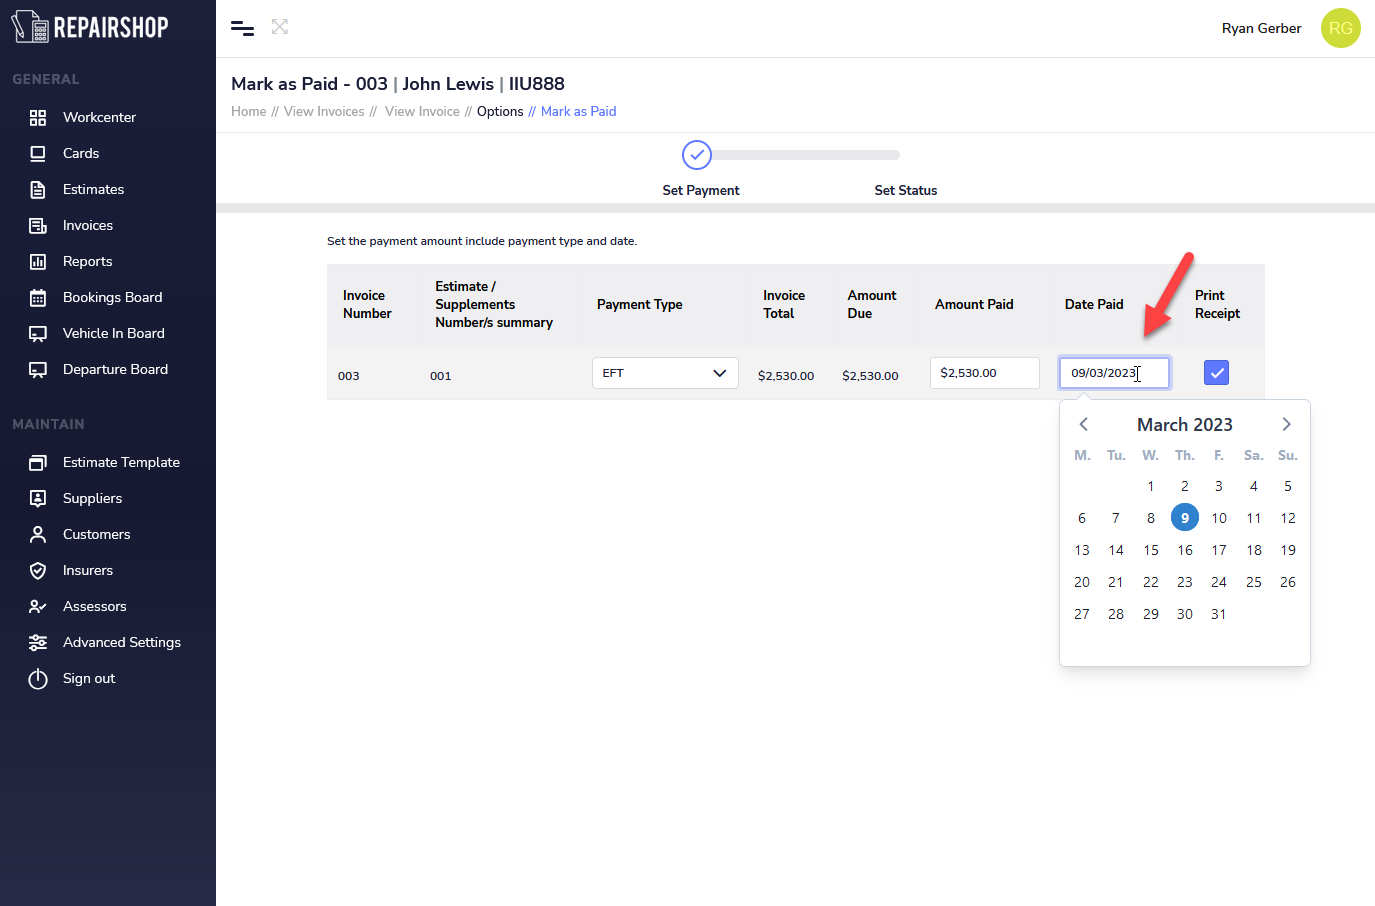1375x906 pixels.
Task: Go to next month in calendar
Action: point(1286,424)
